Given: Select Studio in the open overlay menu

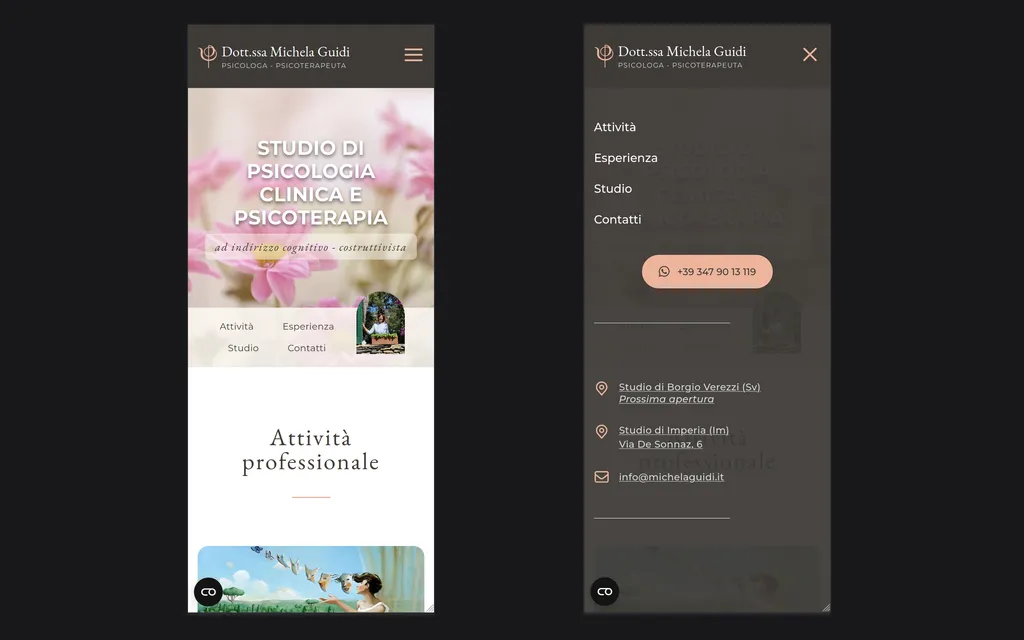Looking at the screenshot, I should [613, 189].
